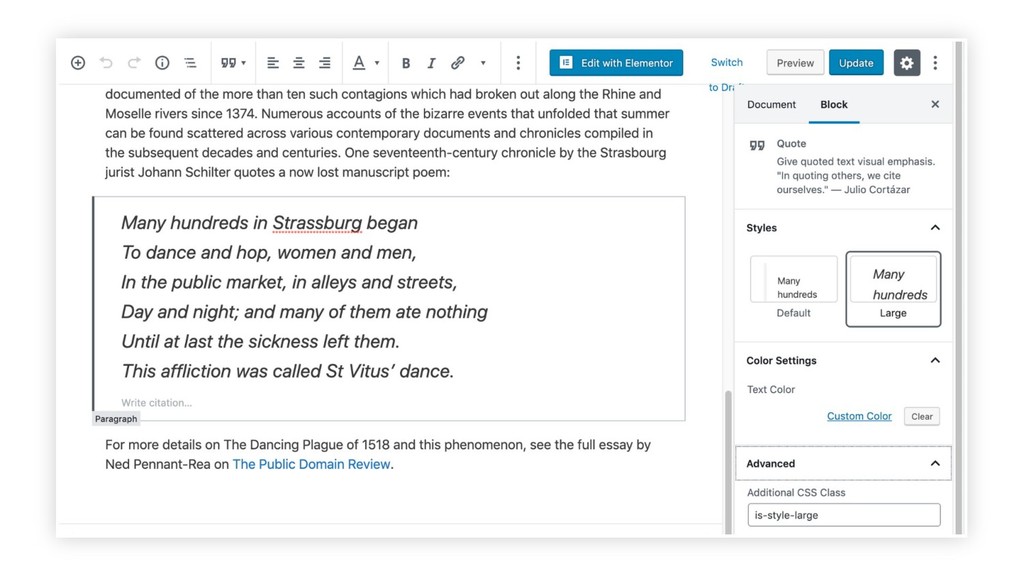Toggle bold formatting
The height and width of the screenshot is (576, 1024).
click(406, 63)
